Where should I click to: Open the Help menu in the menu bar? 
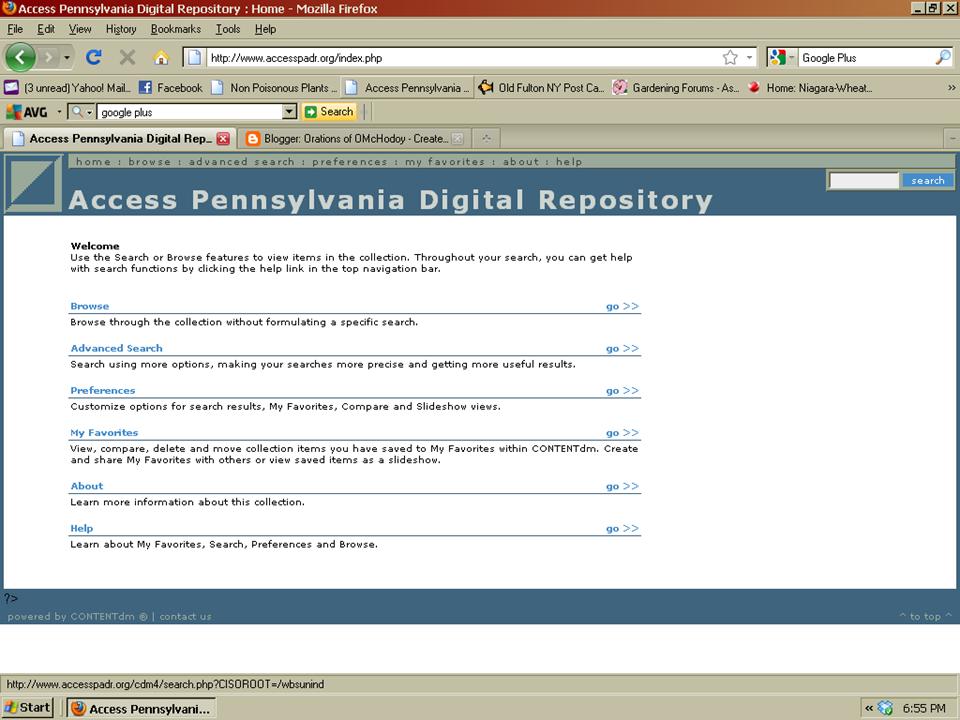(x=265, y=29)
